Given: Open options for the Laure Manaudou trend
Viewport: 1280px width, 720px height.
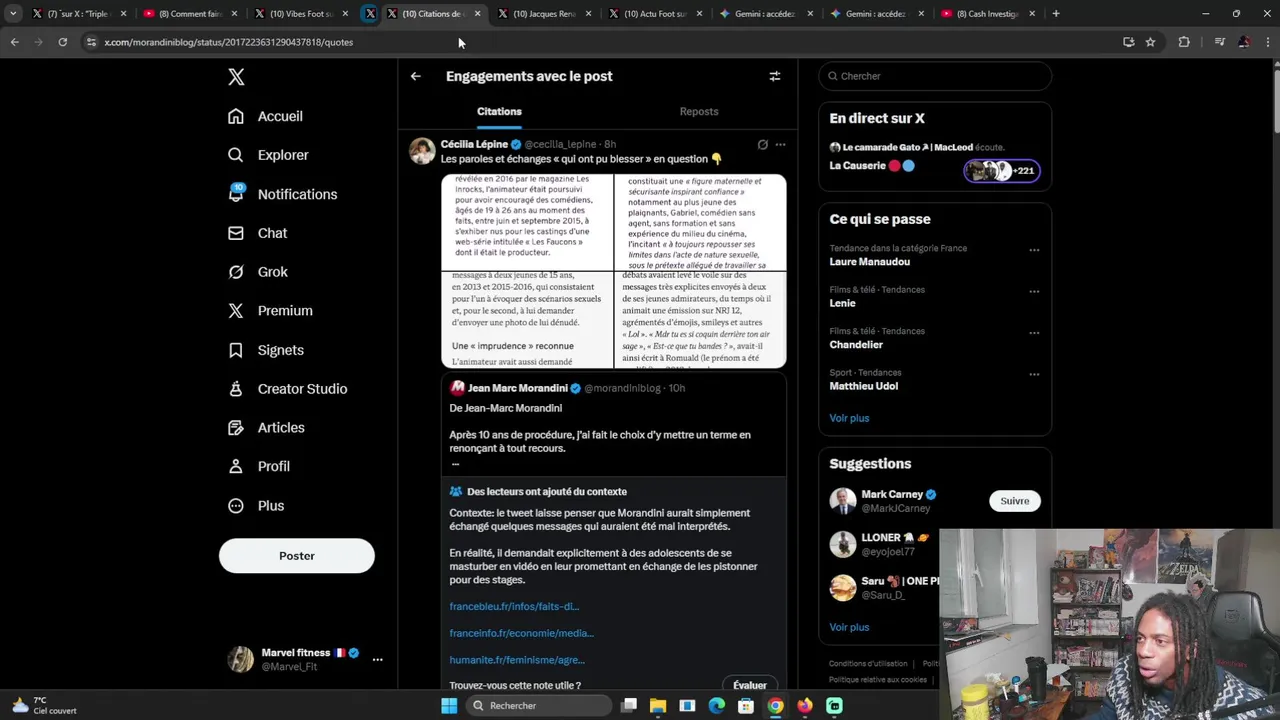Looking at the screenshot, I should (1034, 250).
